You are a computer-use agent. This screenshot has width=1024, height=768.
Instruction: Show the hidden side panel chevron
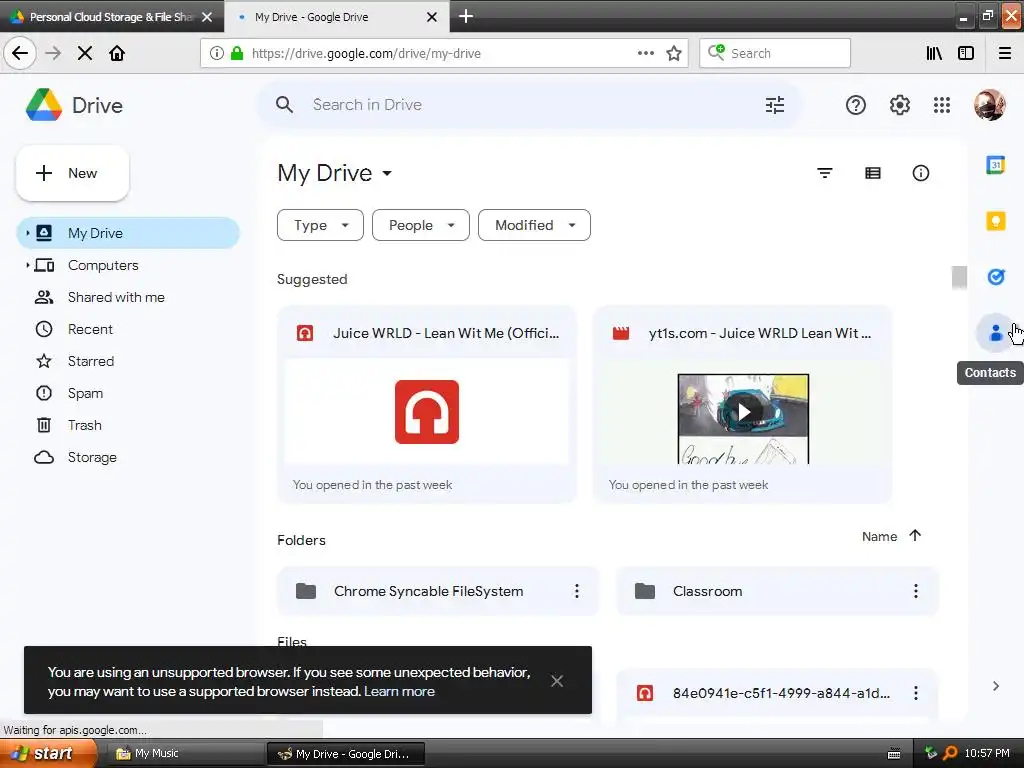tap(995, 686)
